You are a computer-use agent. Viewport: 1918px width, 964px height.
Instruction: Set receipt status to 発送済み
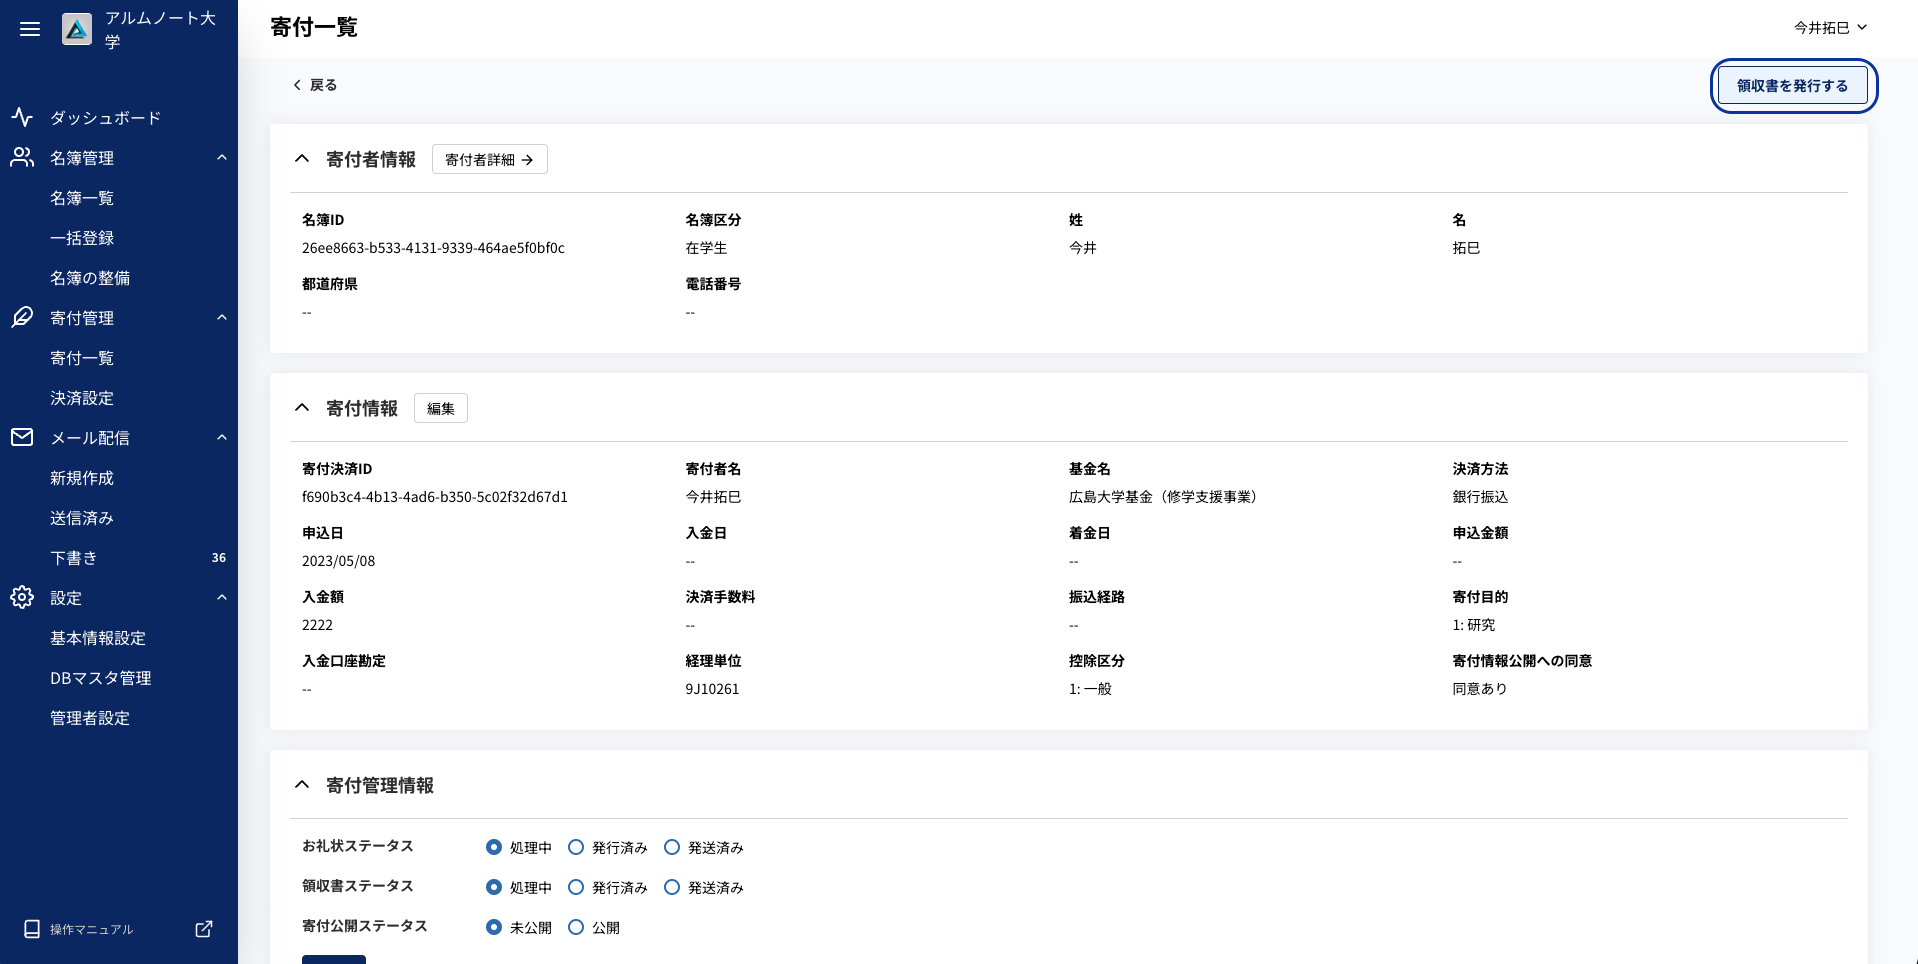tap(672, 887)
